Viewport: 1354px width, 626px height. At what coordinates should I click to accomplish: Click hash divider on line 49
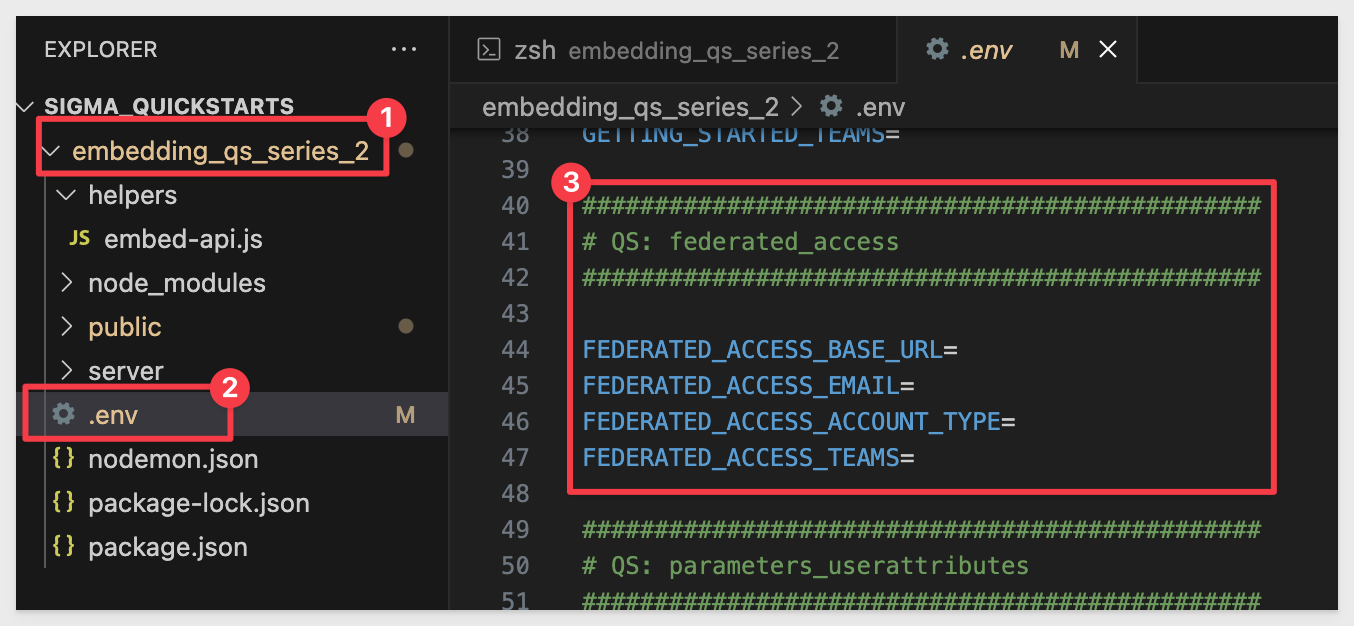point(922,530)
